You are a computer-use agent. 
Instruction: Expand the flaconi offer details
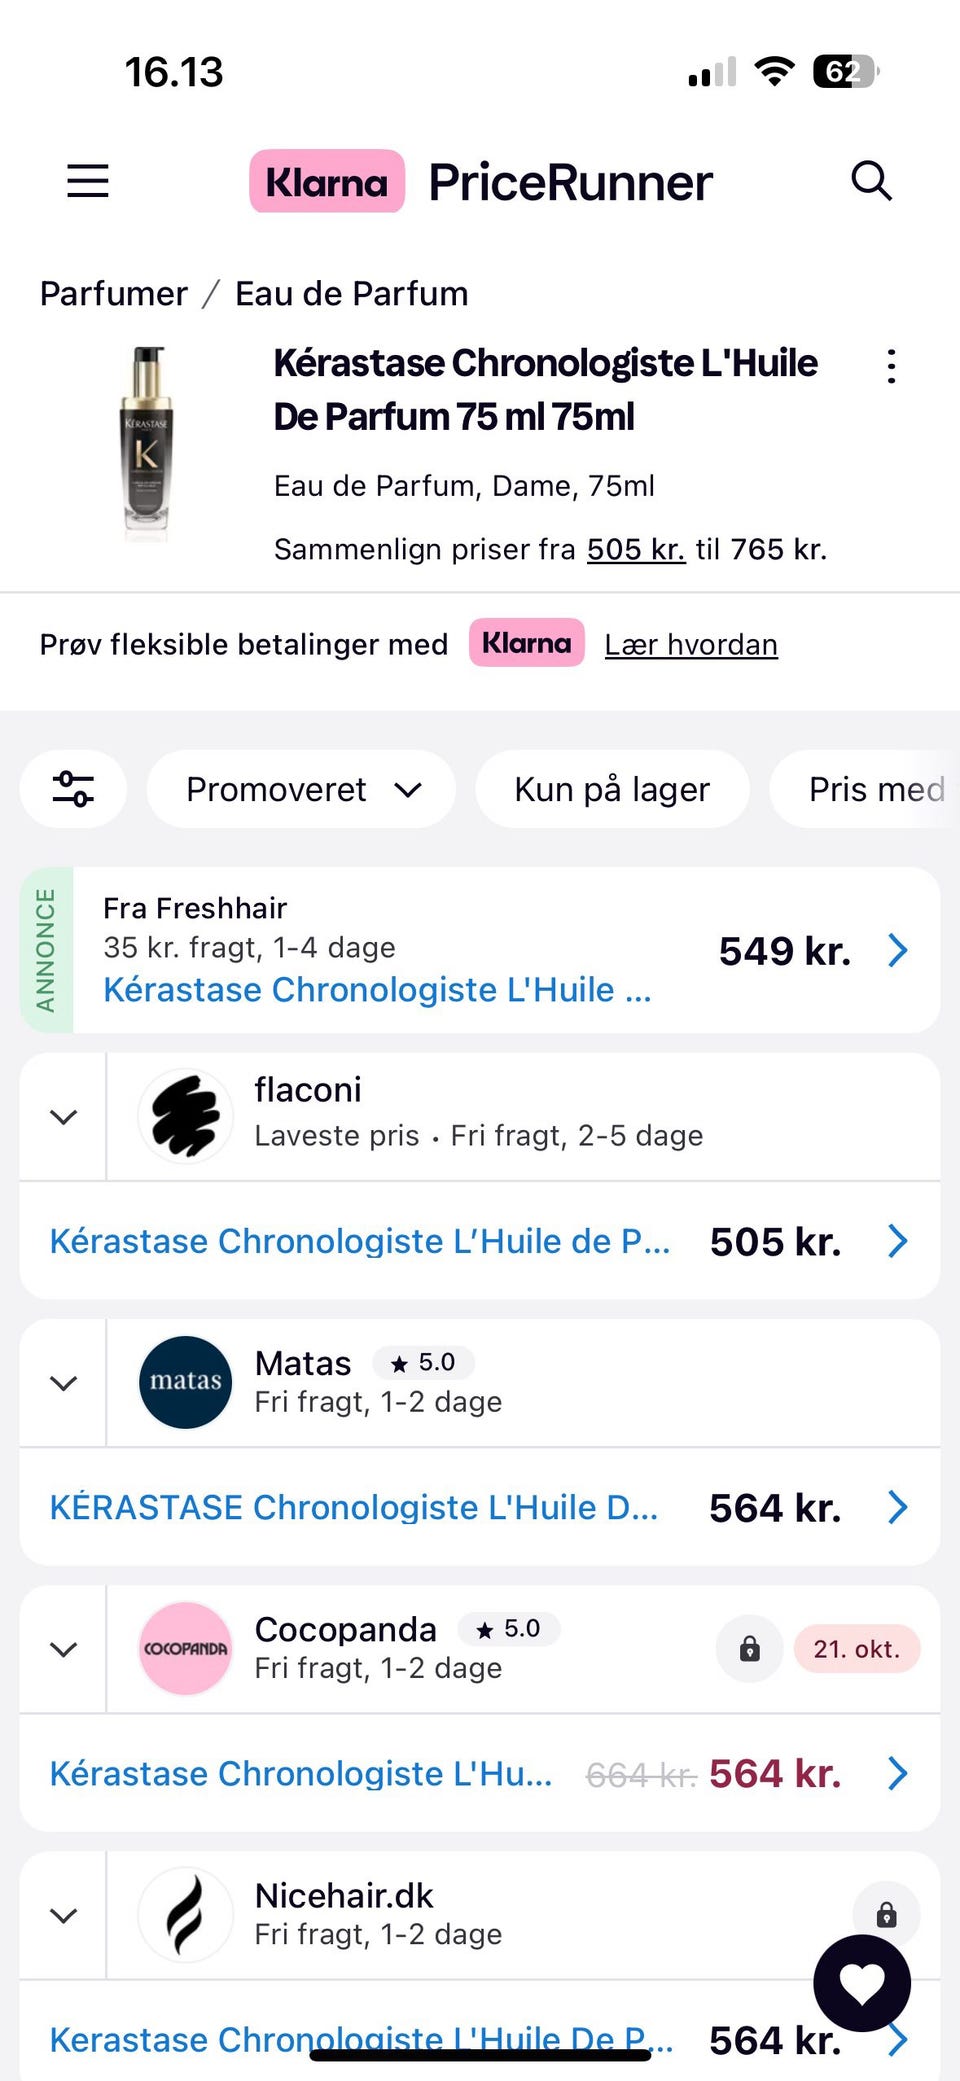tap(63, 1116)
